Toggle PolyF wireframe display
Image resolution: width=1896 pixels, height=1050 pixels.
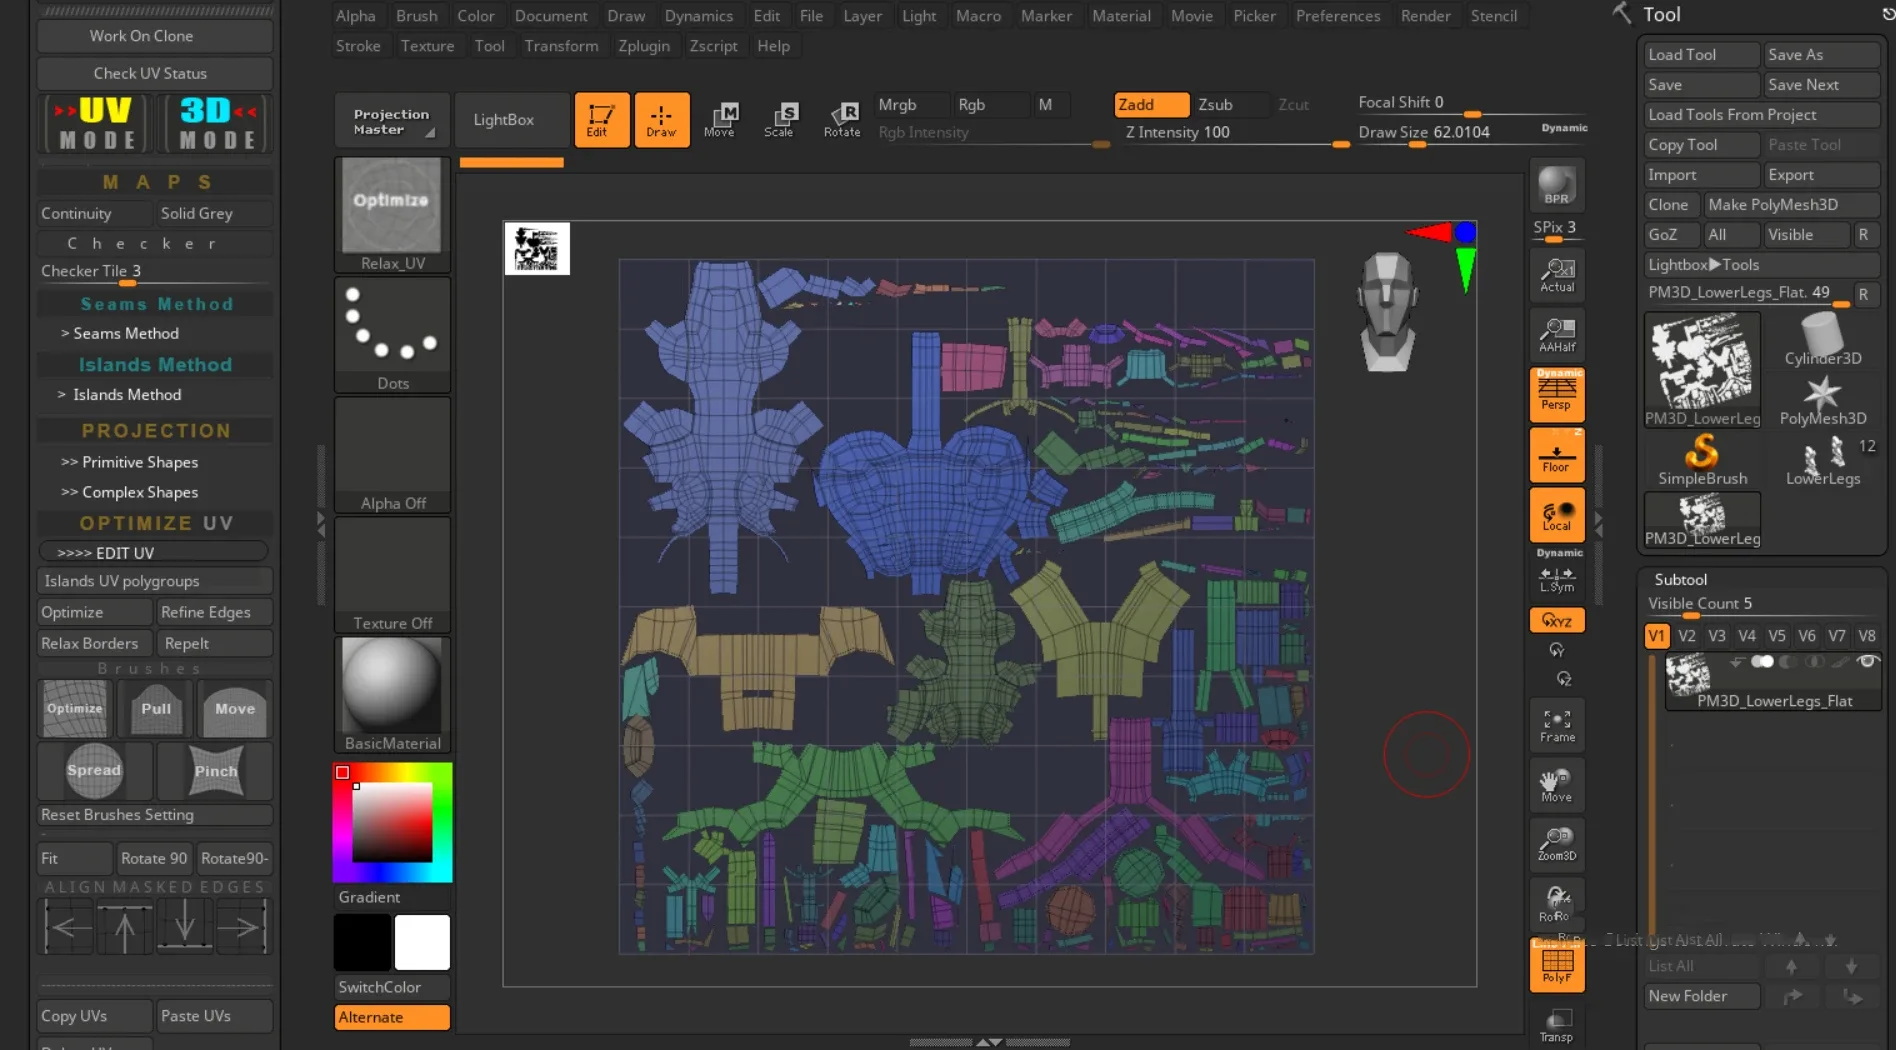point(1557,965)
